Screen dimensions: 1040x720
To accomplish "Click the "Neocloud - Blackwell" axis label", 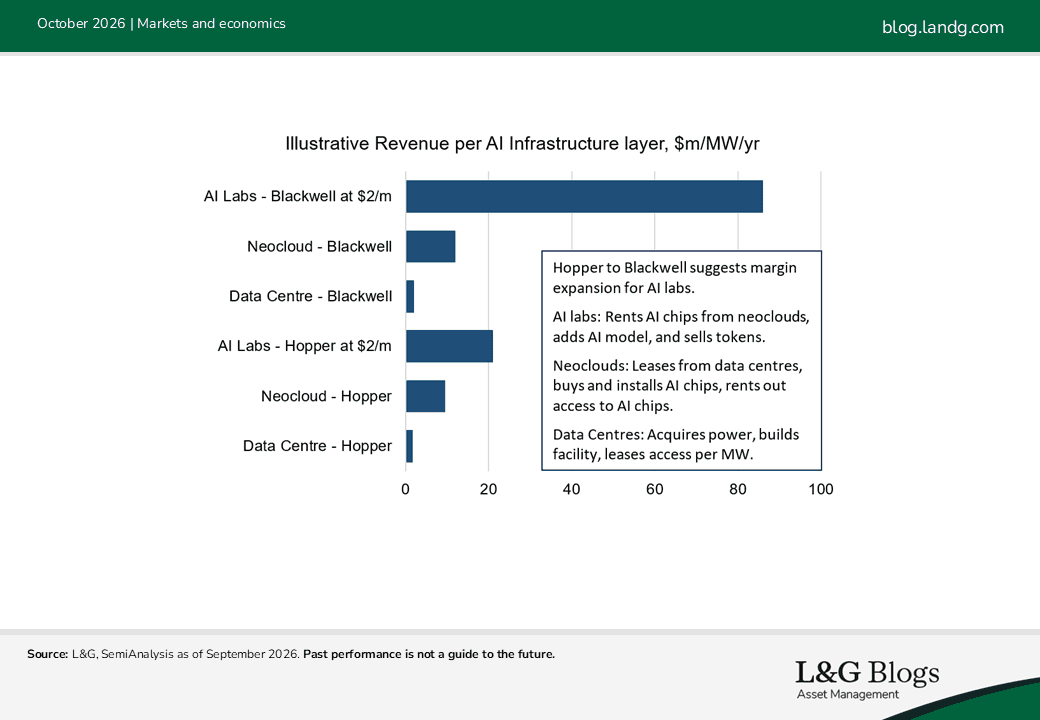I will click(x=320, y=247).
